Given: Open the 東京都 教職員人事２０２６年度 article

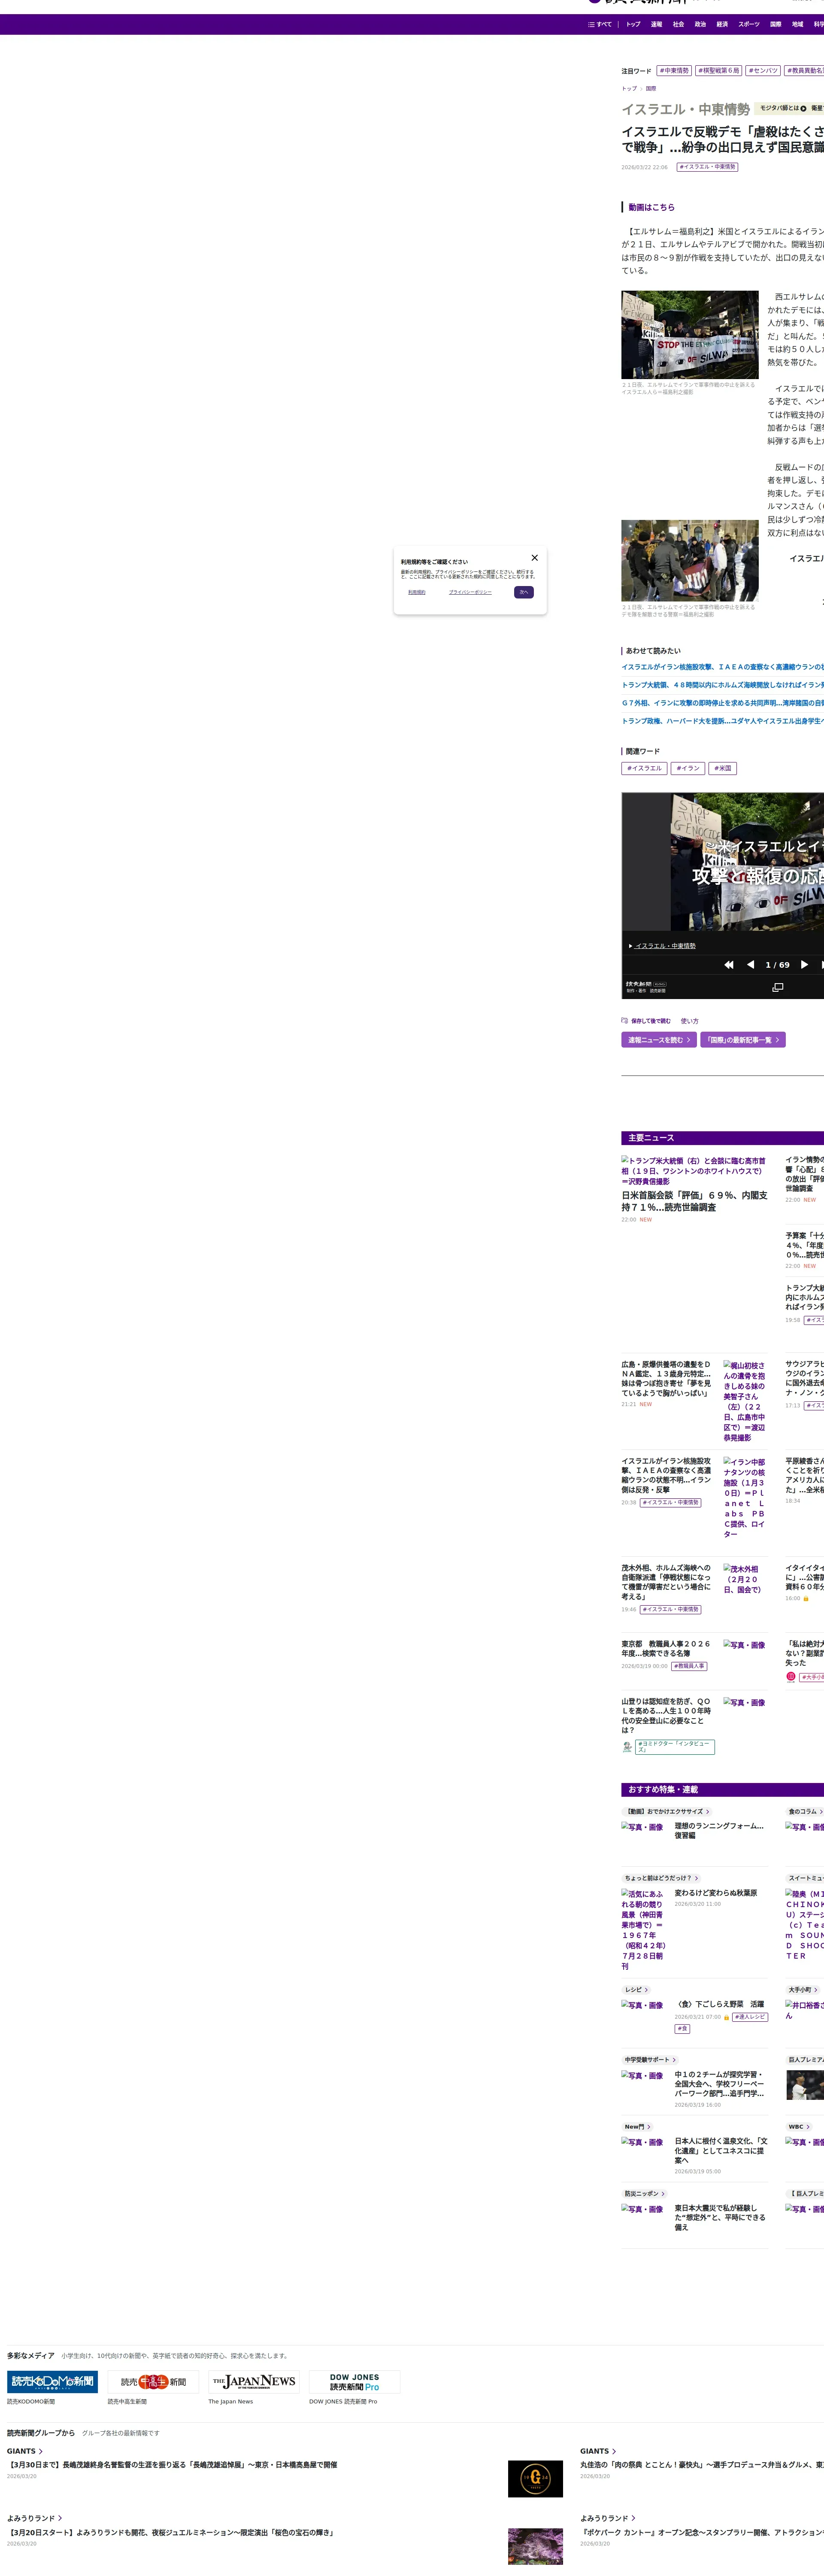Looking at the screenshot, I should [667, 1649].
